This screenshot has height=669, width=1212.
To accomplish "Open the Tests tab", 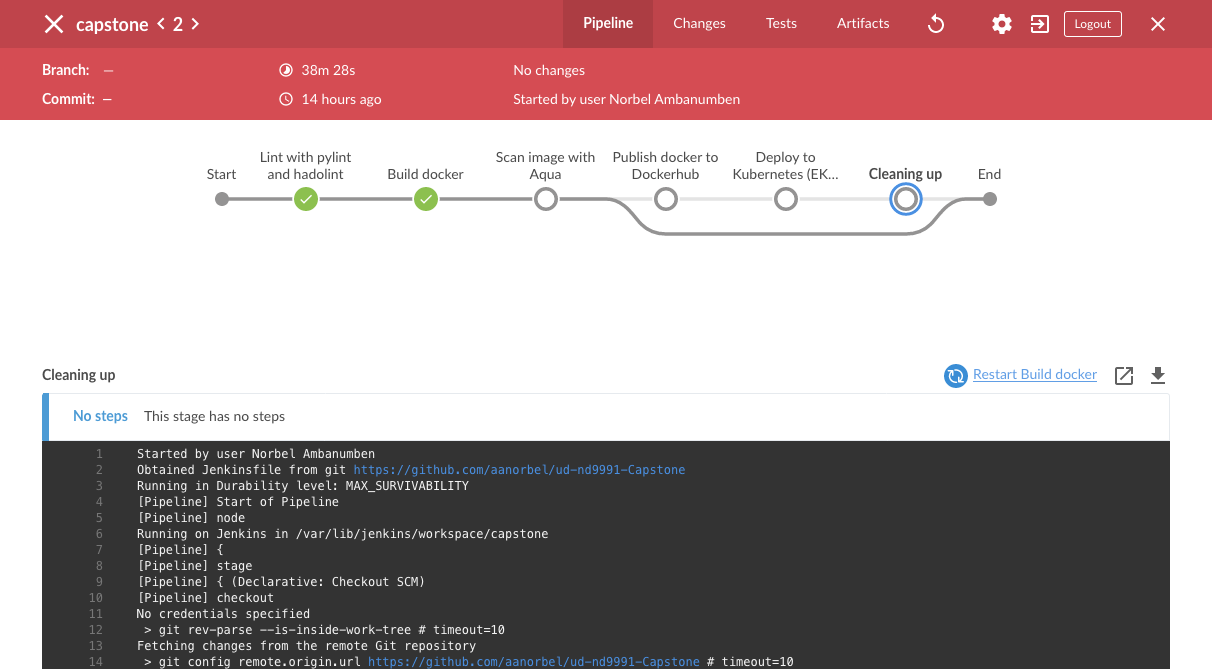I will pyautogui.click(x=781, y=24).
